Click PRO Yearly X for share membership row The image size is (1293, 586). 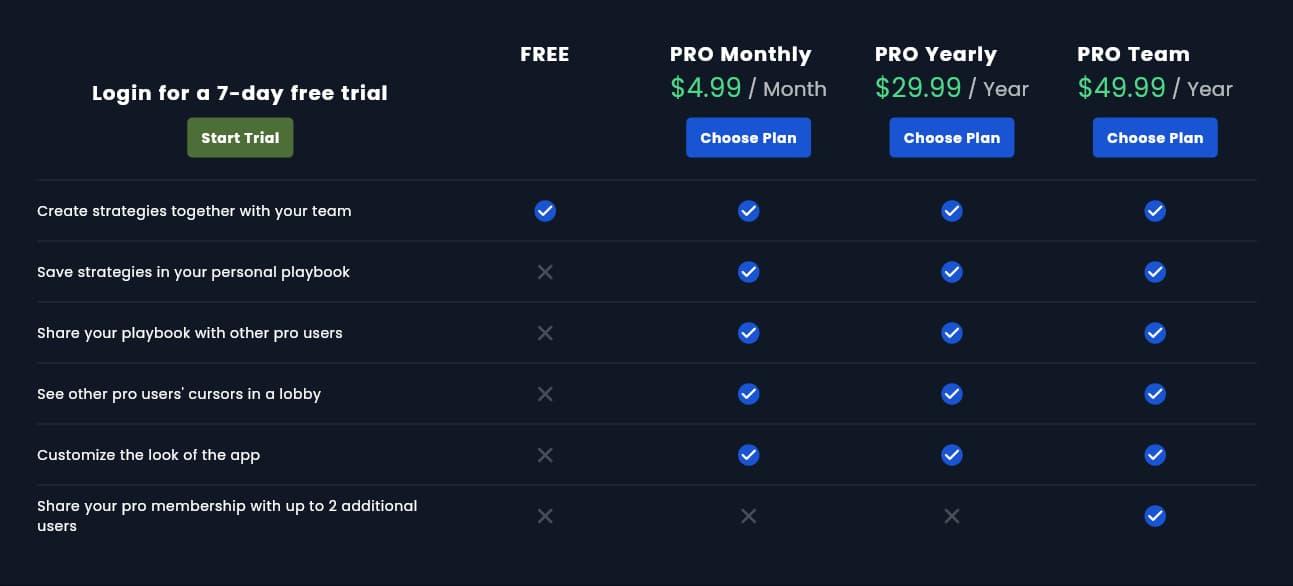point(952,516)
